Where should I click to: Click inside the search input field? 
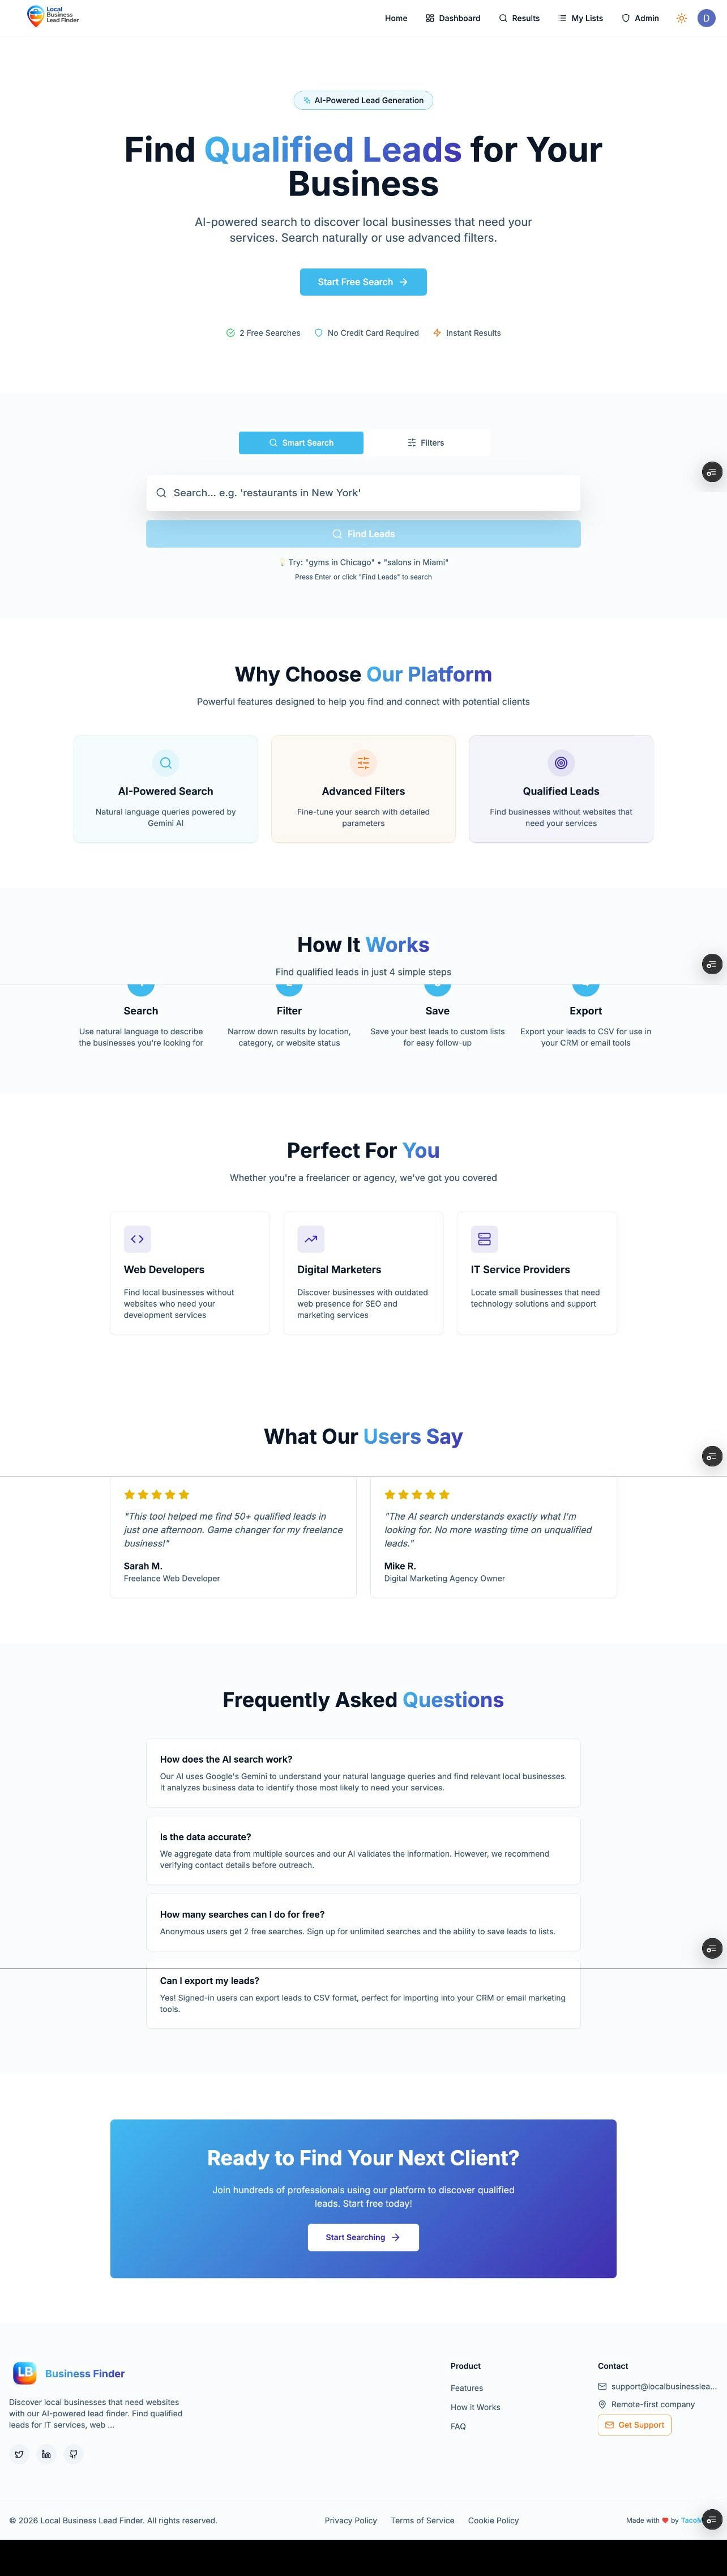click(x=363, y=492)
